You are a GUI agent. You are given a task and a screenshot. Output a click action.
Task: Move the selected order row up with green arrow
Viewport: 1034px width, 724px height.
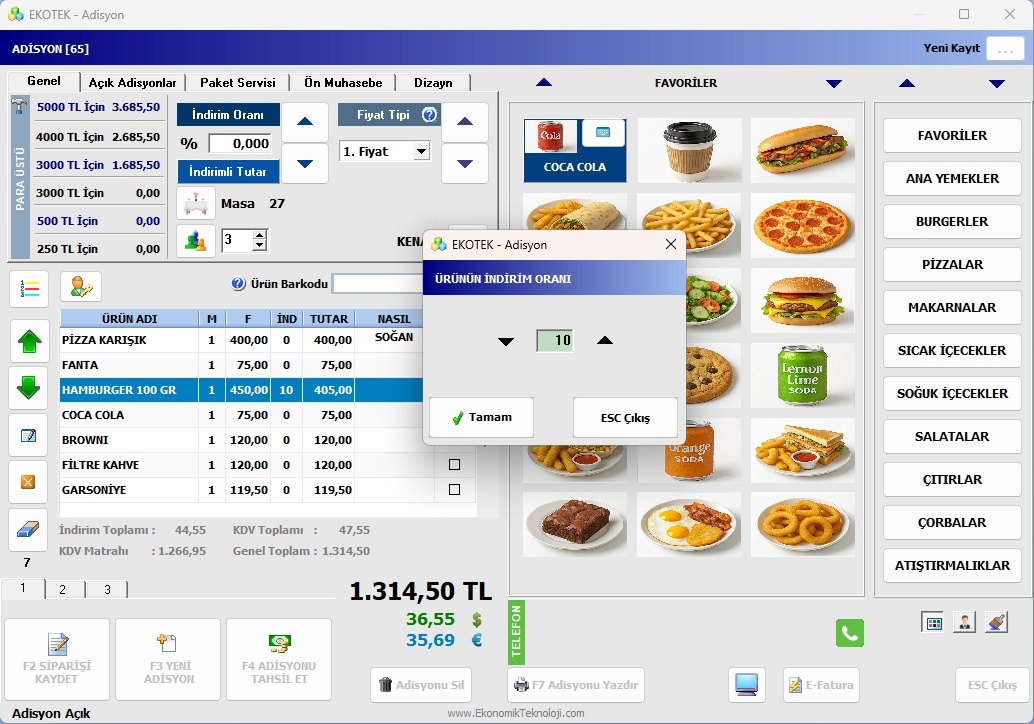pos(29,341)
